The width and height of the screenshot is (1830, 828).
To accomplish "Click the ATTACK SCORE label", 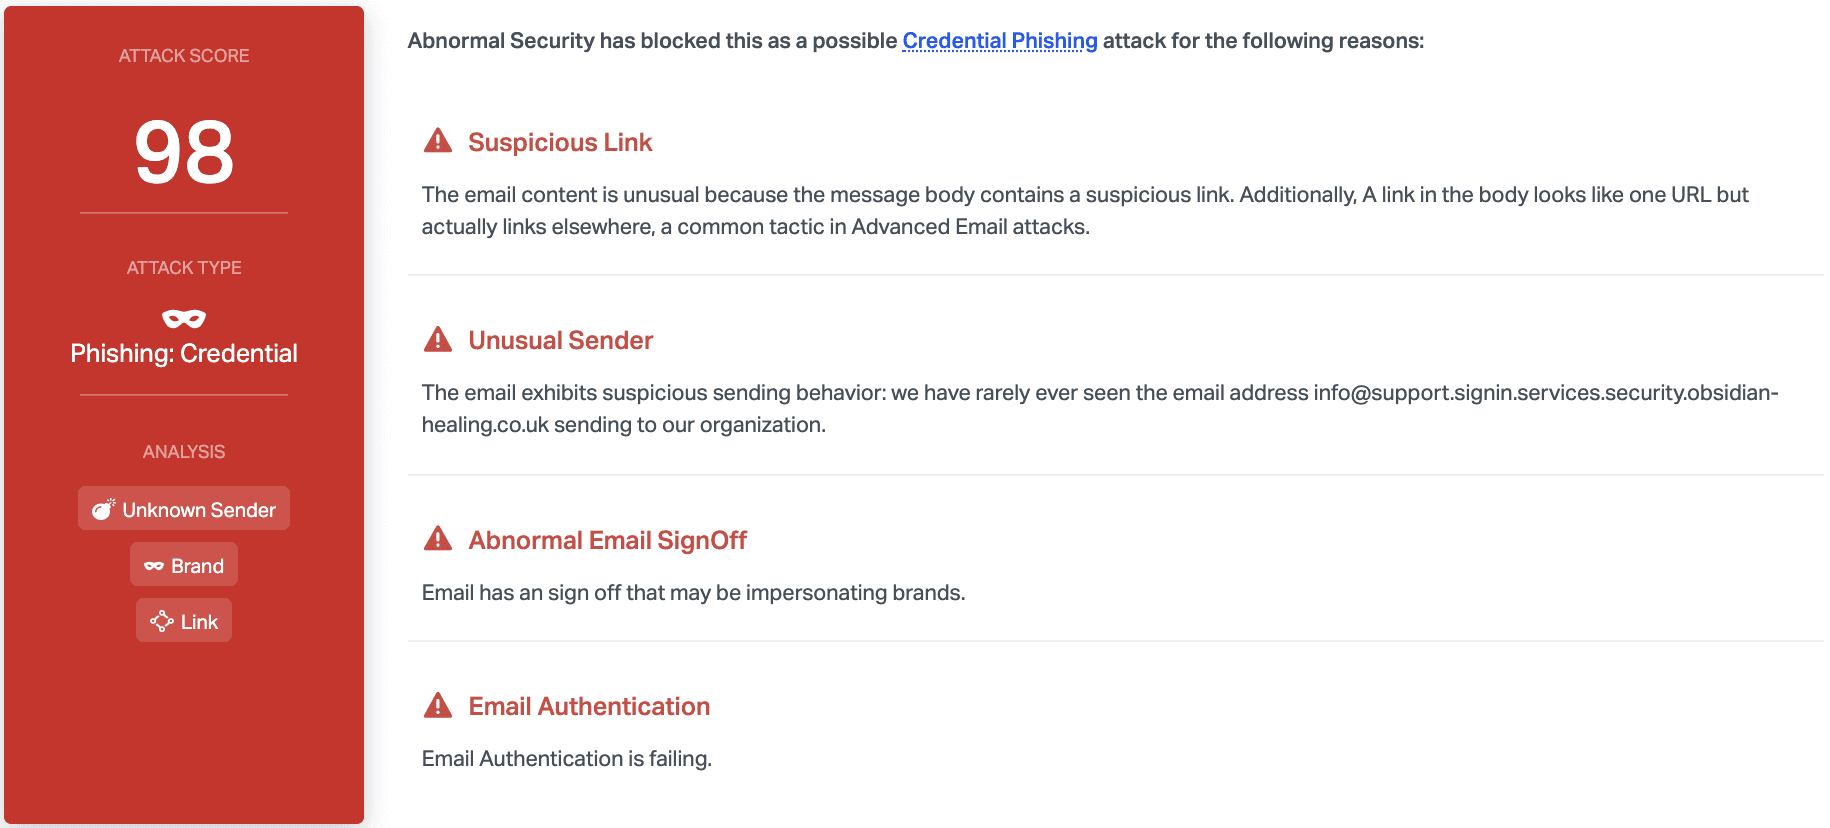I will [x=184, y=56].
